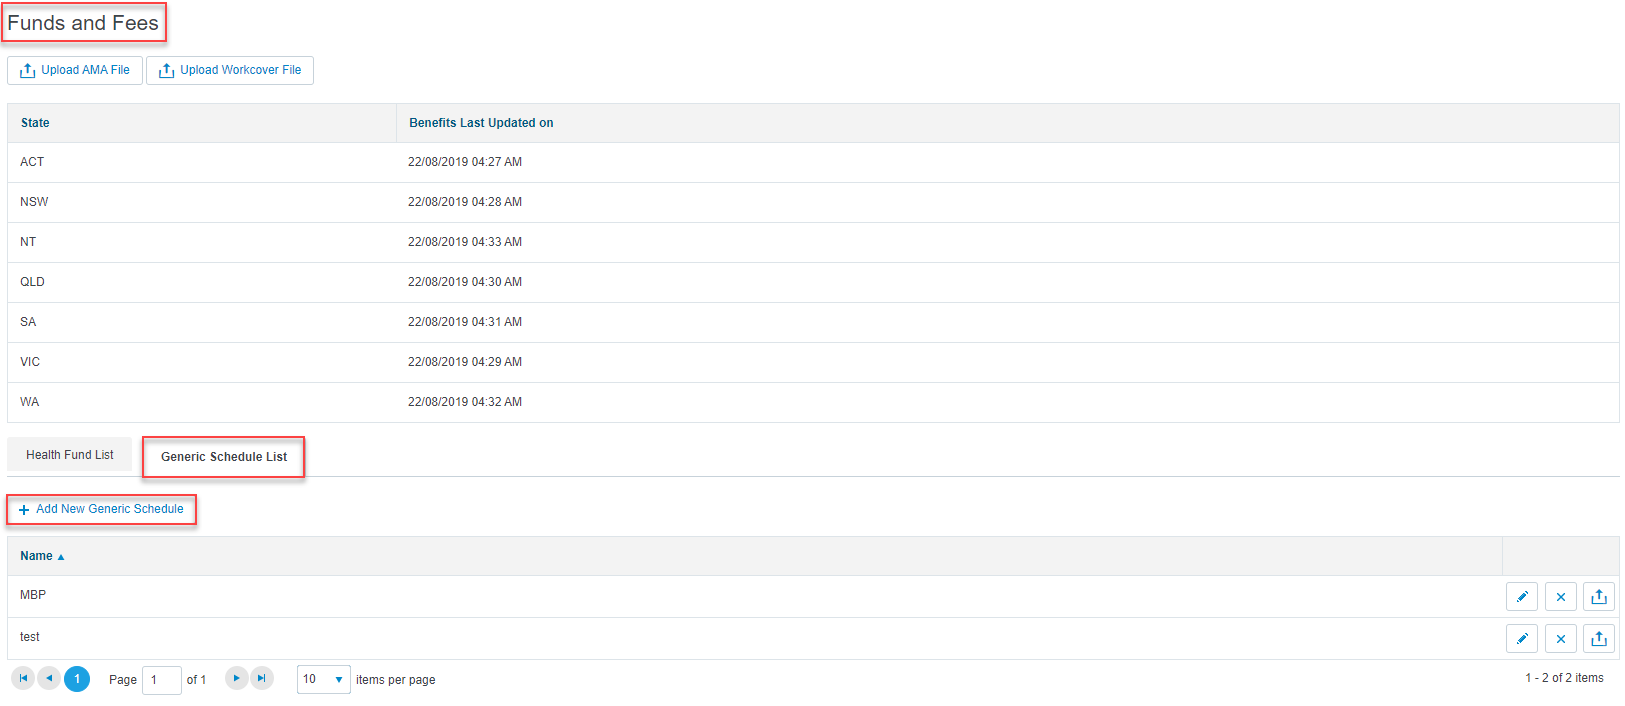Screen dimensions: 1625x706
Task: Click the 22/08/2019 04:28 AM timestamp
Action: pos(465,202)
